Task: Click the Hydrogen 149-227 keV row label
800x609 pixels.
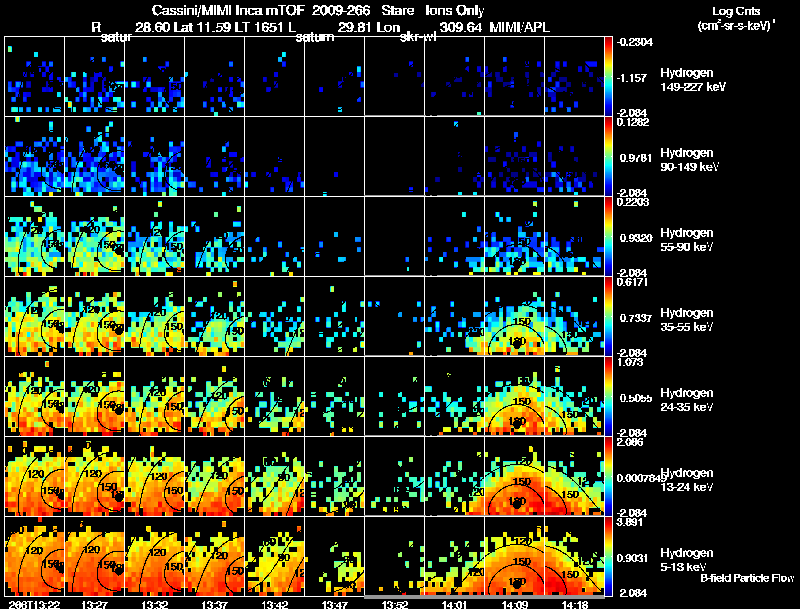Action: 693,80
